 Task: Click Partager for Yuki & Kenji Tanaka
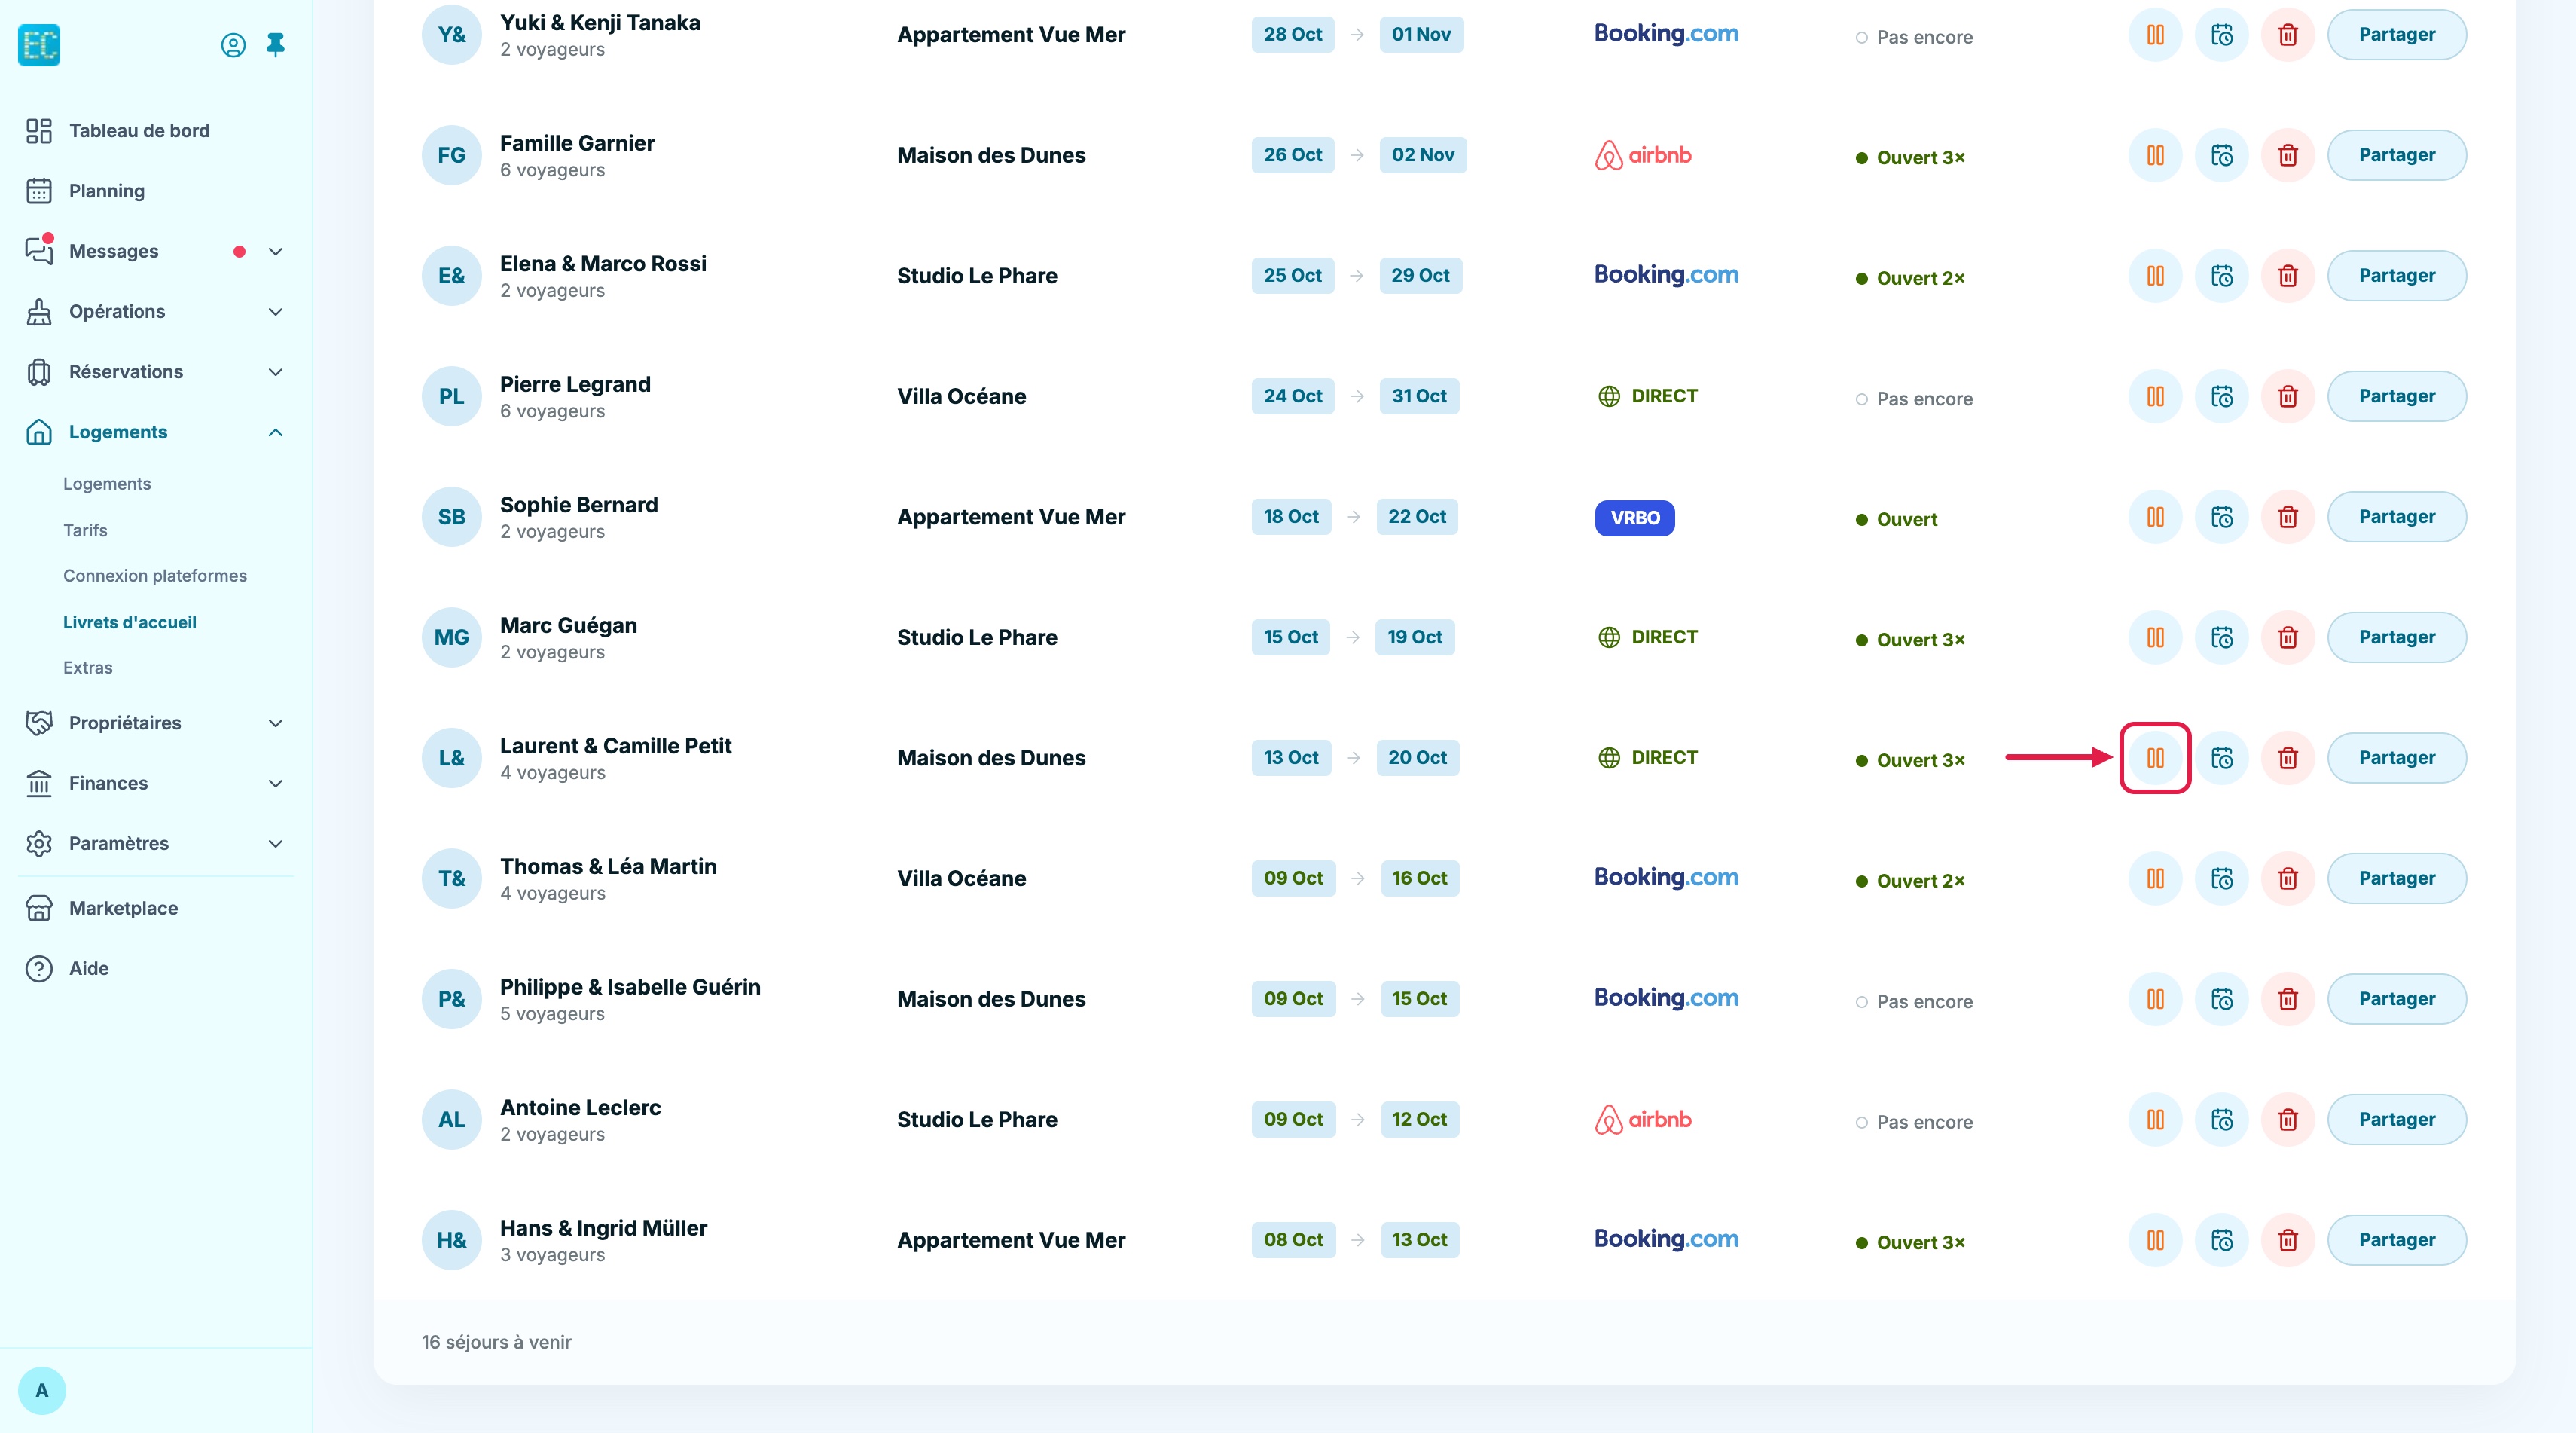tap(2396, 35)
